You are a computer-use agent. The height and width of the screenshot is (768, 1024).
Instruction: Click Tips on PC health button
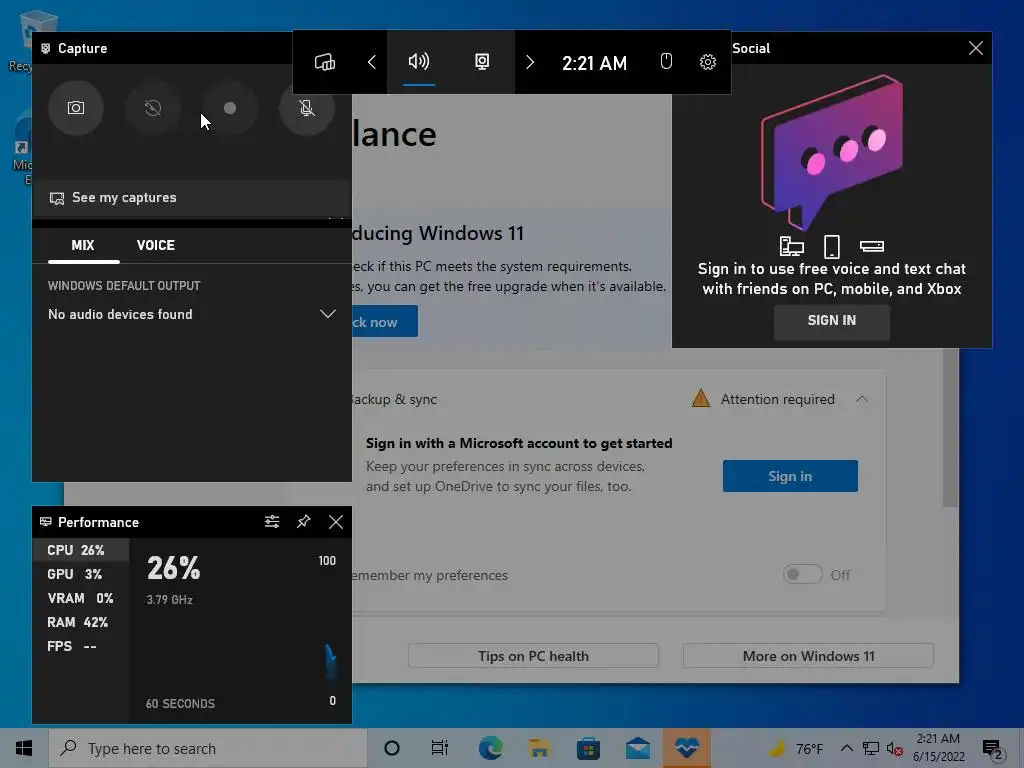533,656
